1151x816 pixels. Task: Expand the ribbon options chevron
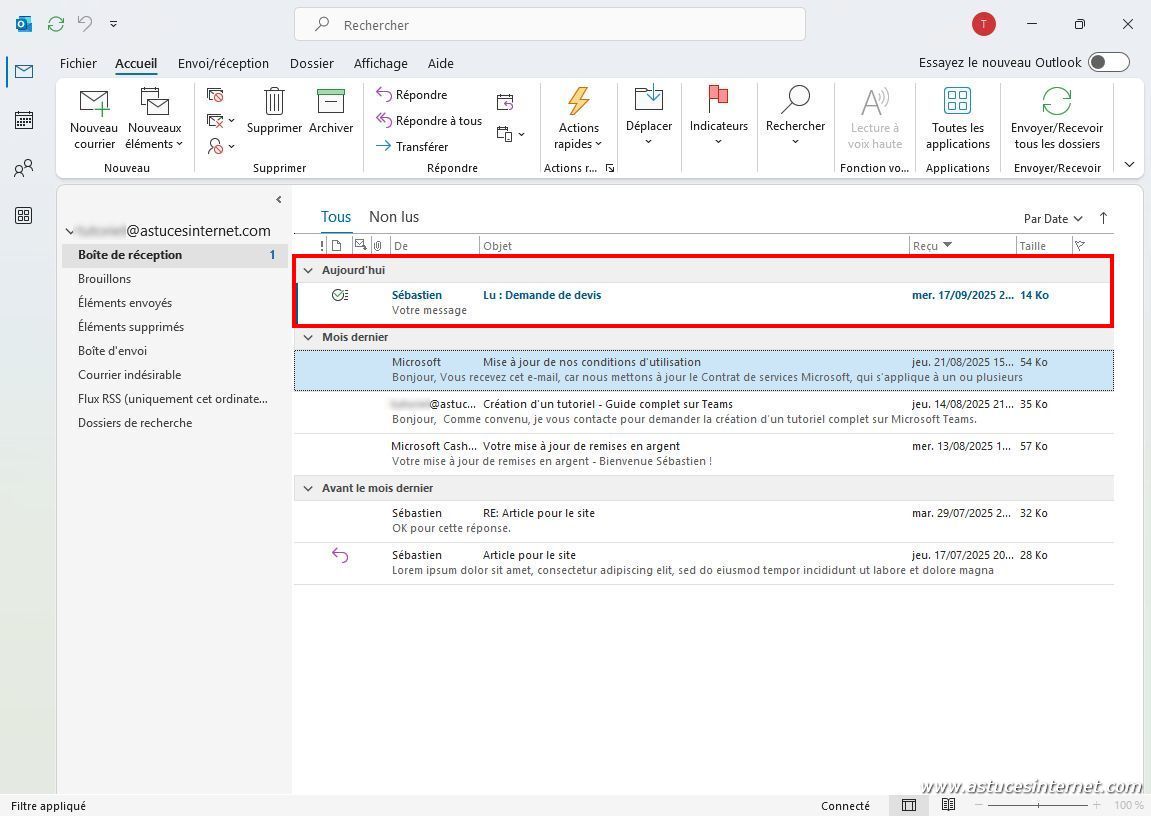click(x=1129, y=165)
